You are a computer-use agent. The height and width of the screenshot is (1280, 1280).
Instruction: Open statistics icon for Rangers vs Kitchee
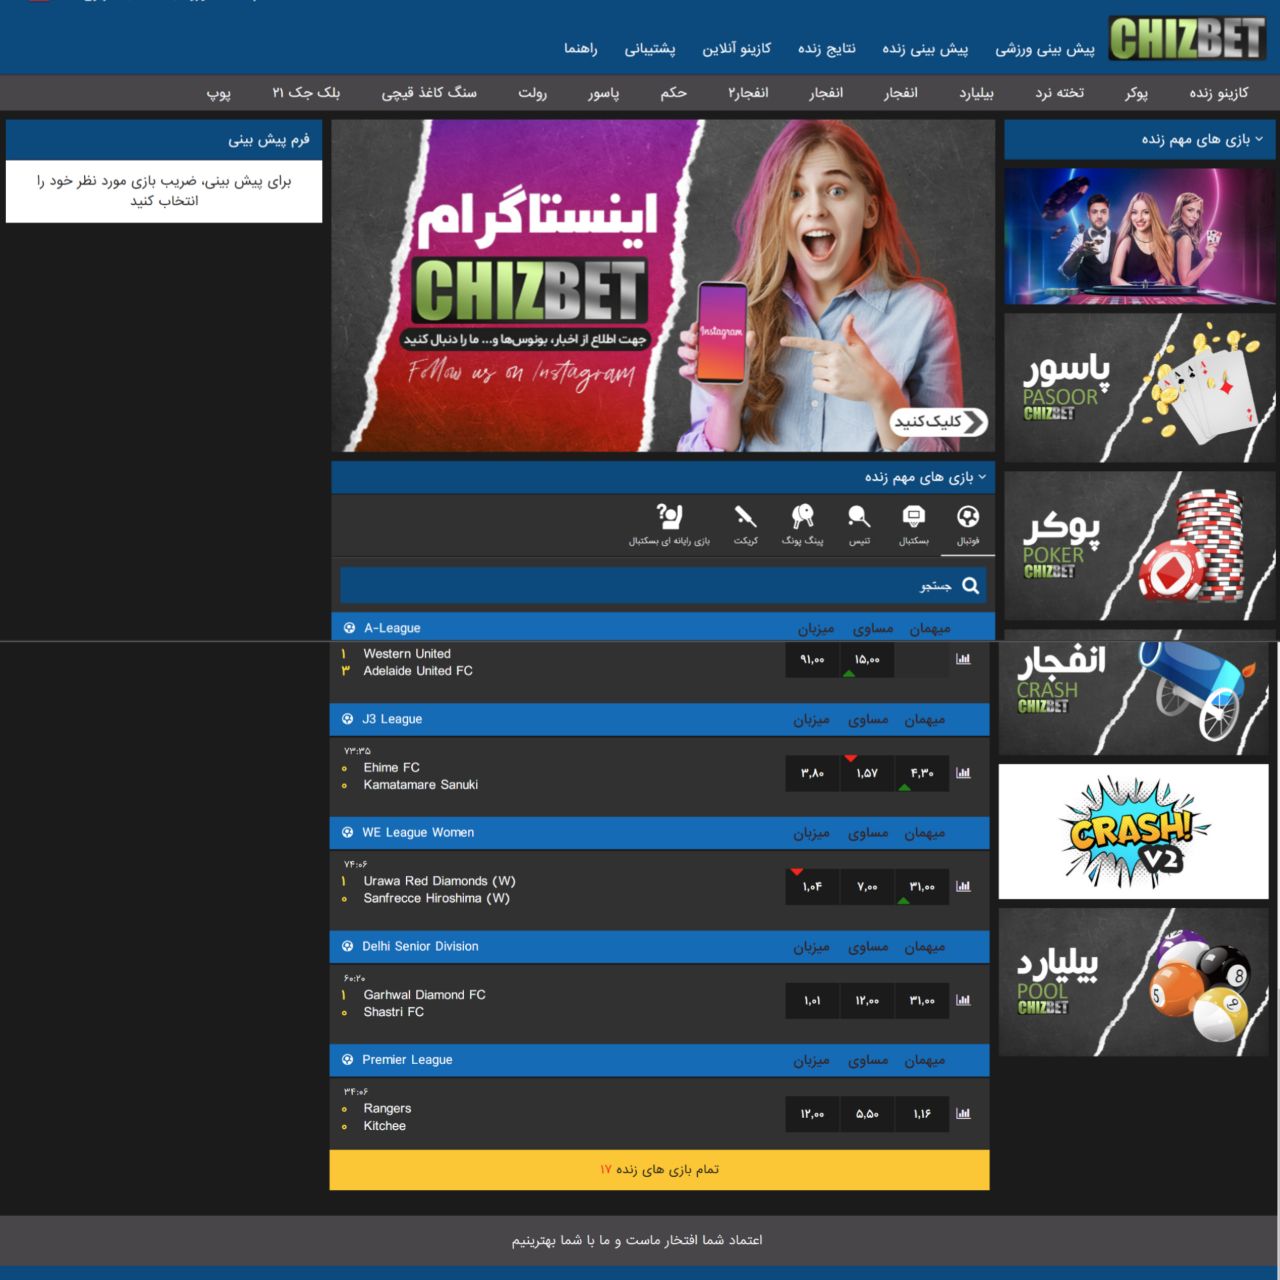pos(962,1114)
